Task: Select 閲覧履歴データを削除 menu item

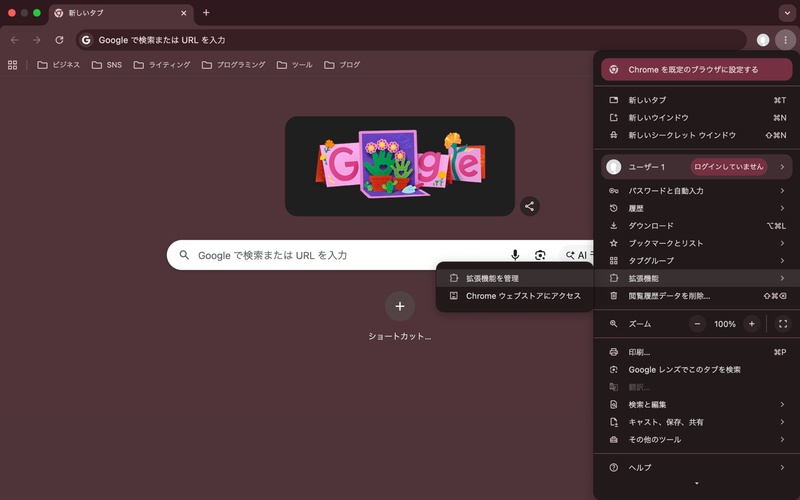Action: pyautogui.click(x=696, y=296)
